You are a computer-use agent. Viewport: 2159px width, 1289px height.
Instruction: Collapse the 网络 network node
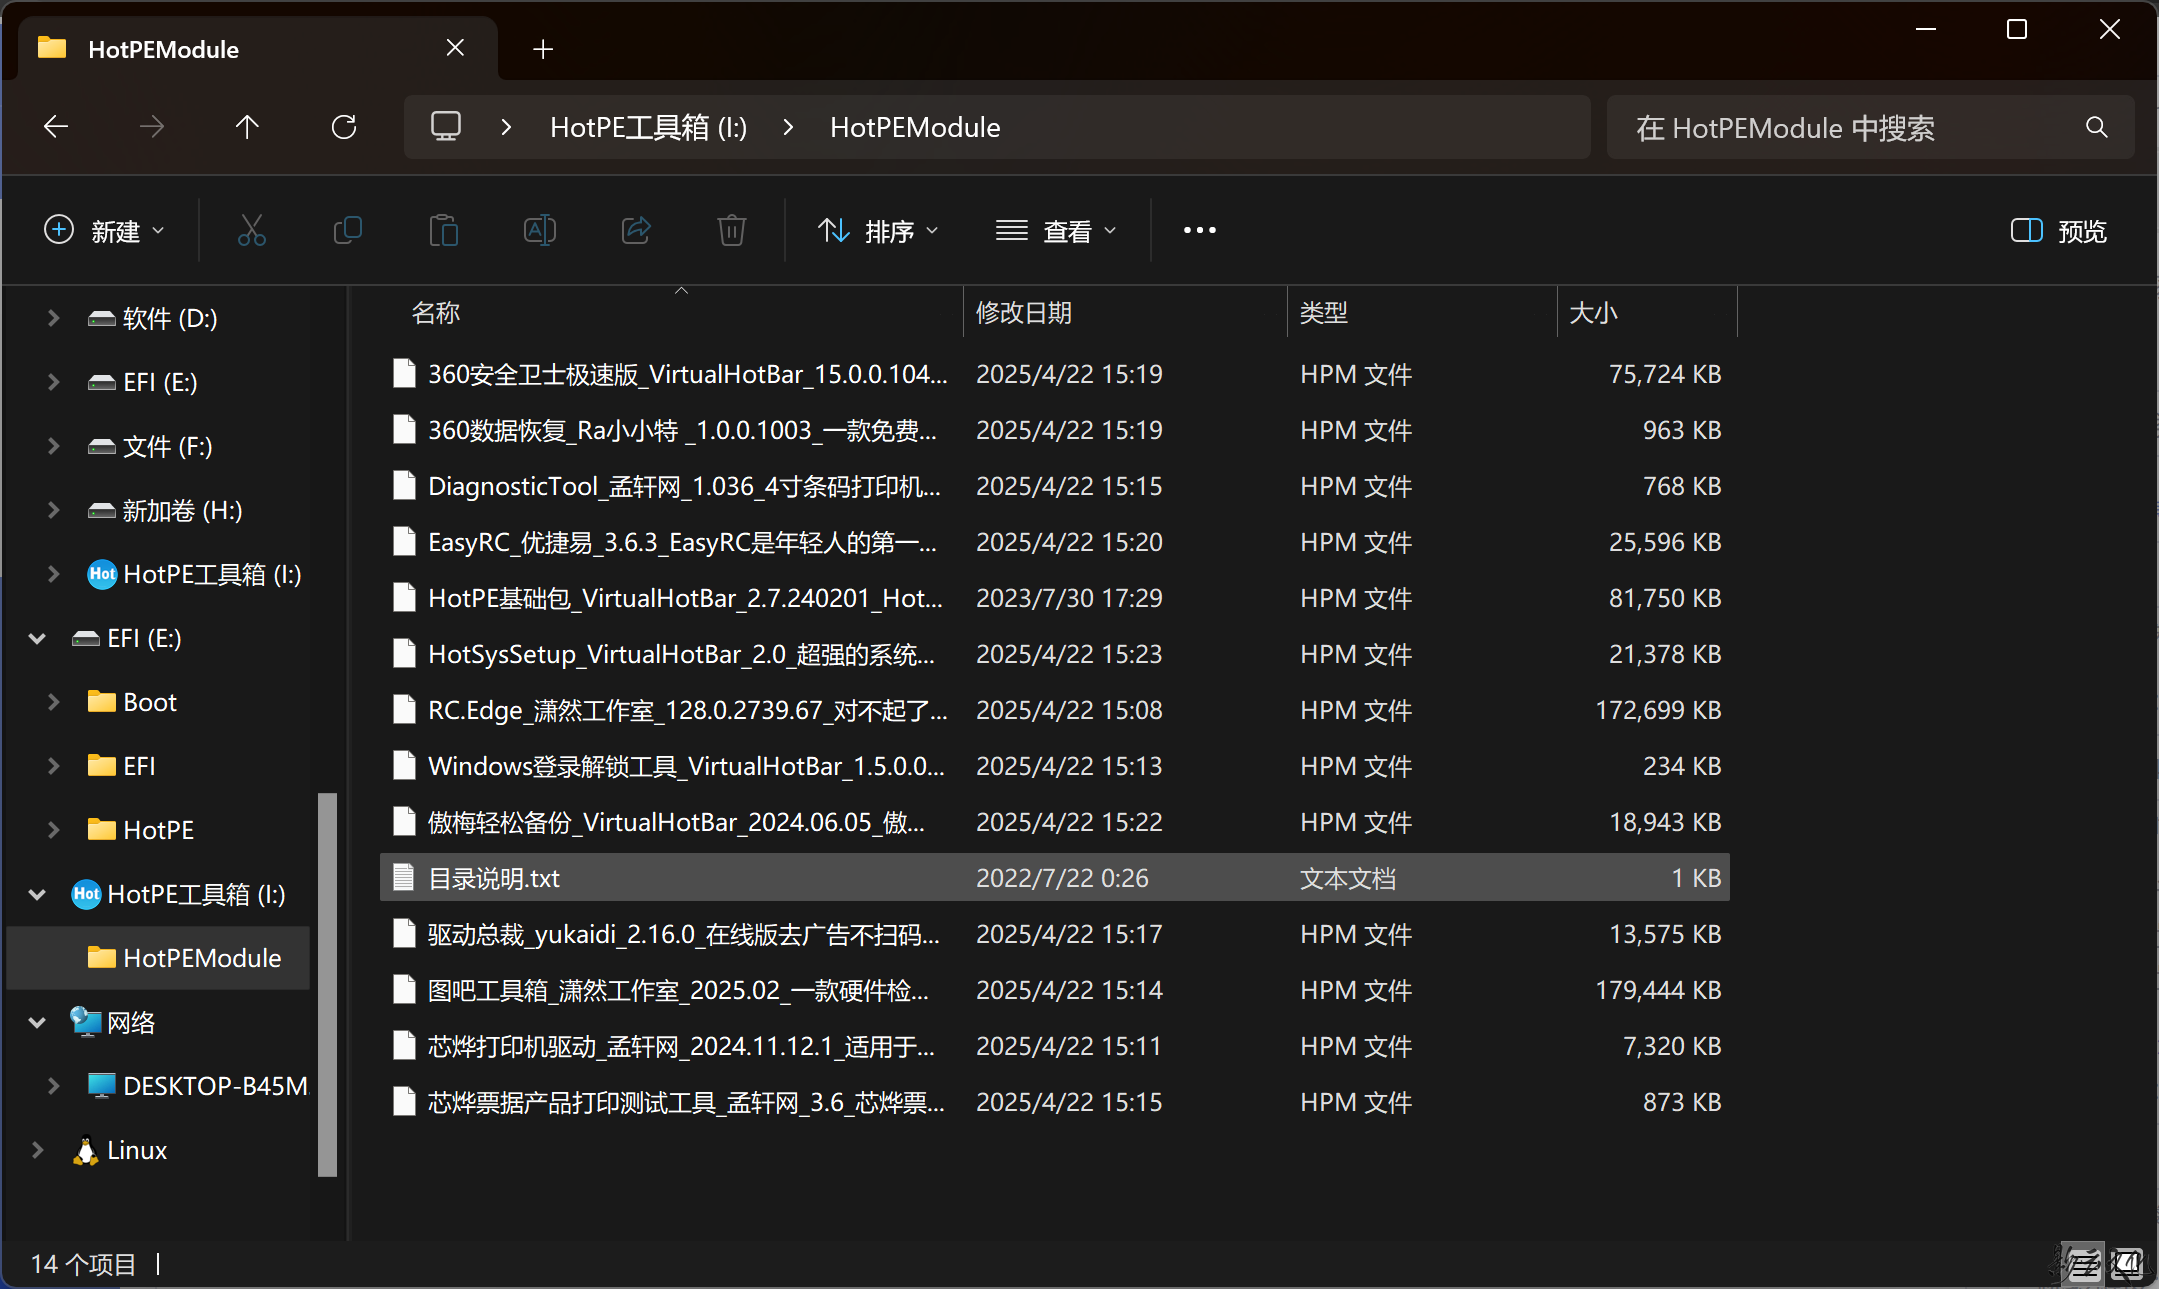pos(37,1022)
